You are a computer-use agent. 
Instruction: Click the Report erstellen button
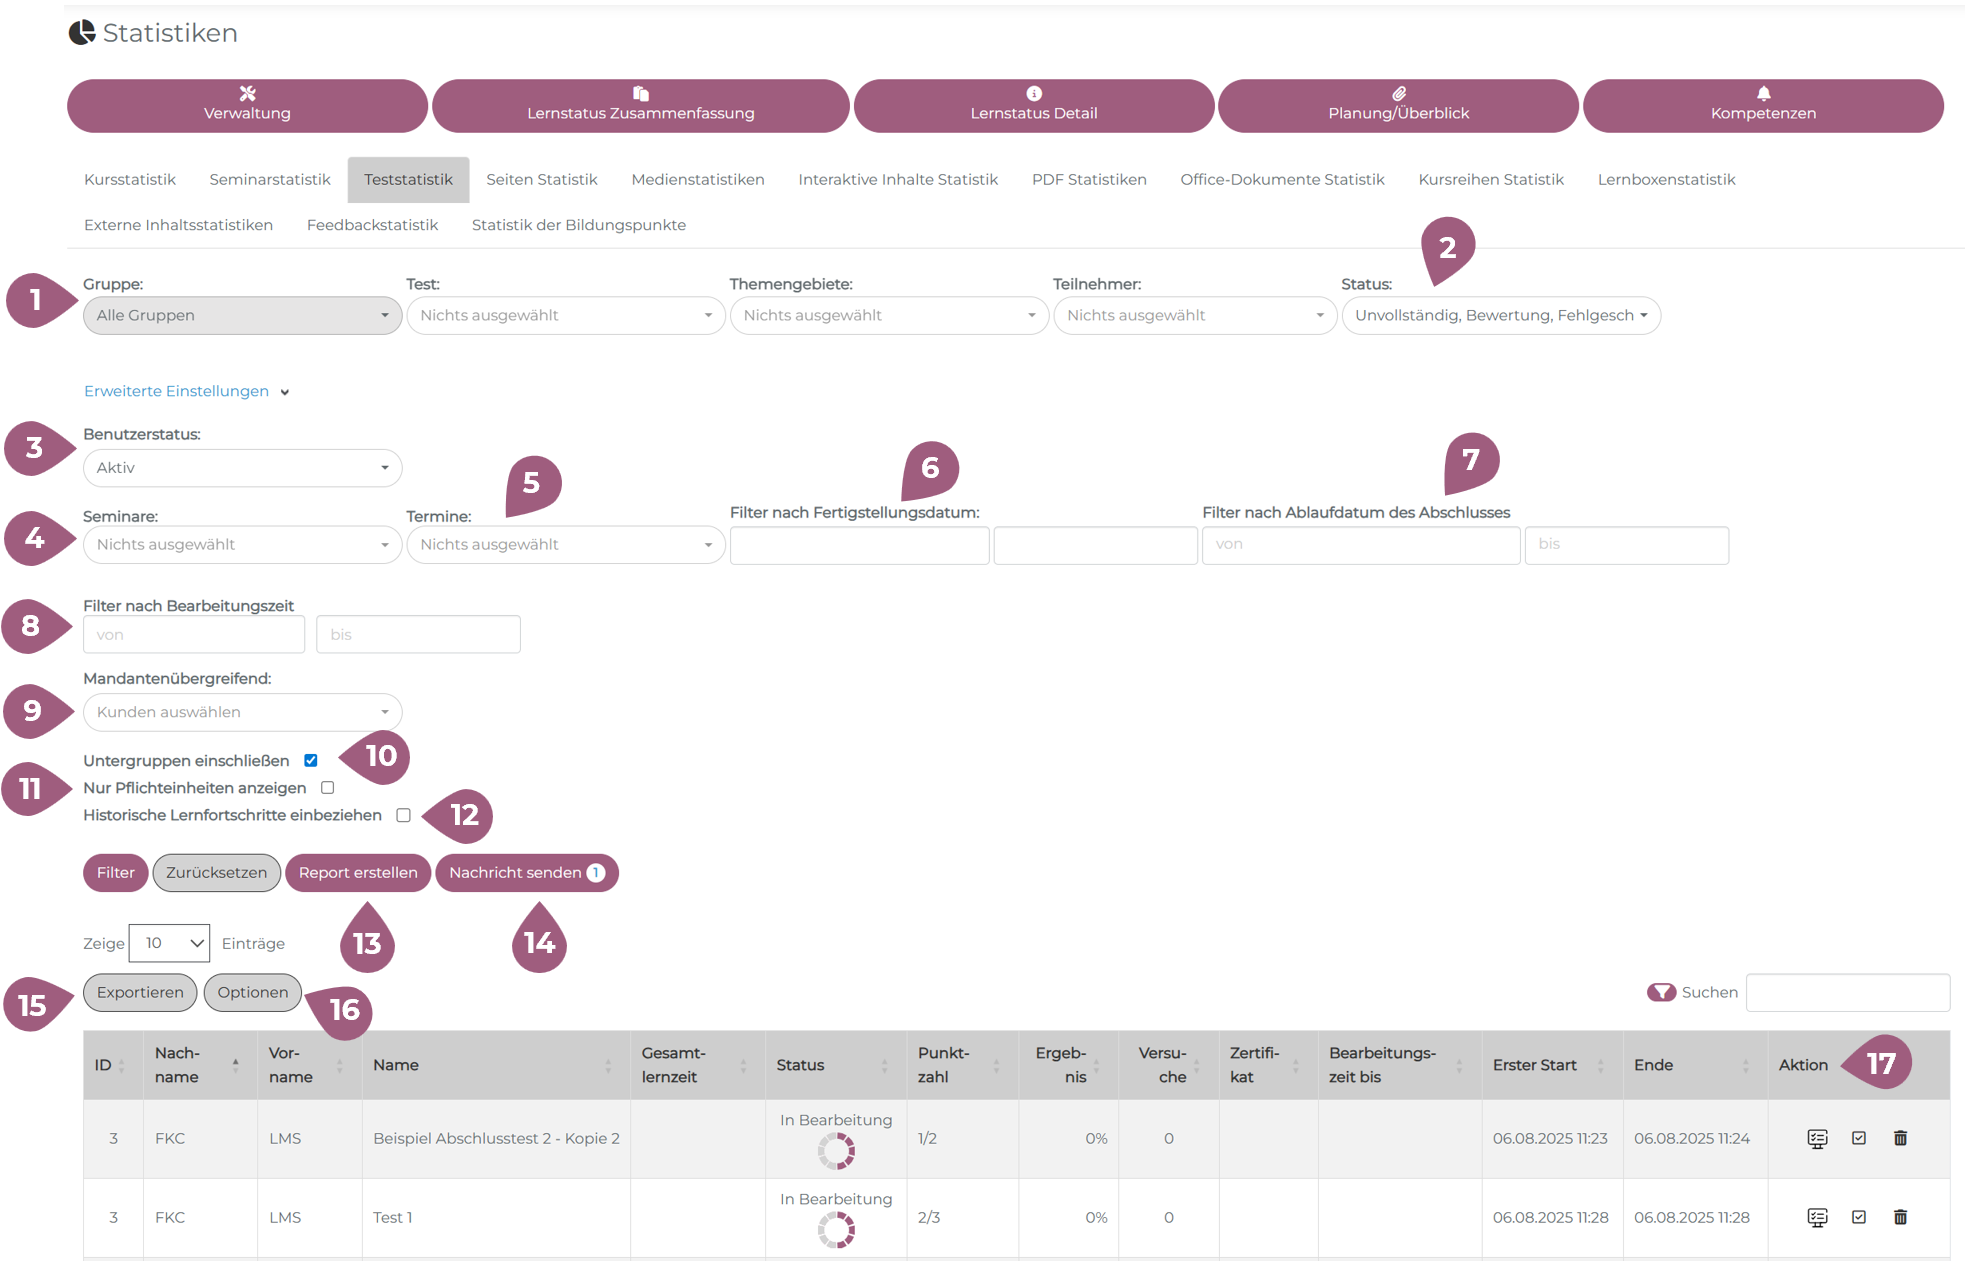pos(358,873)
